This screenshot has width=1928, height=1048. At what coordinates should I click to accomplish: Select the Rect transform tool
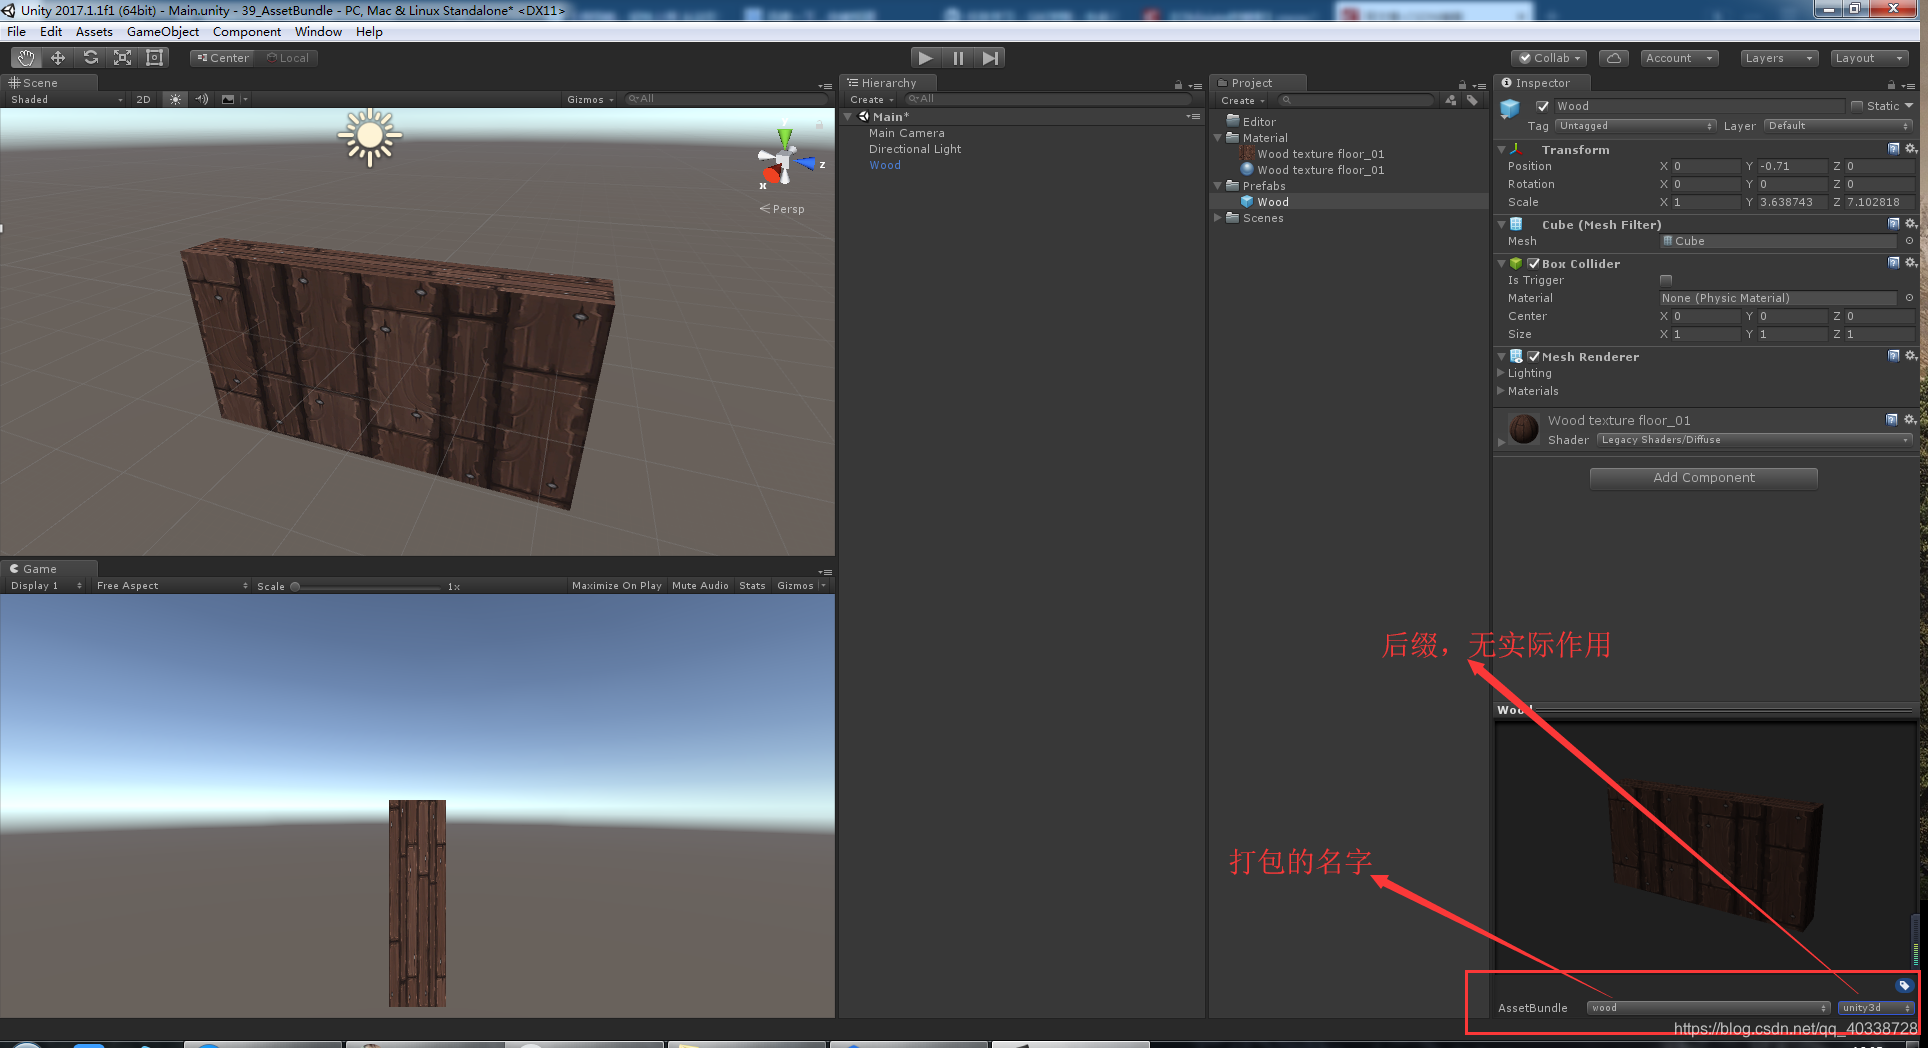(154, 57)
